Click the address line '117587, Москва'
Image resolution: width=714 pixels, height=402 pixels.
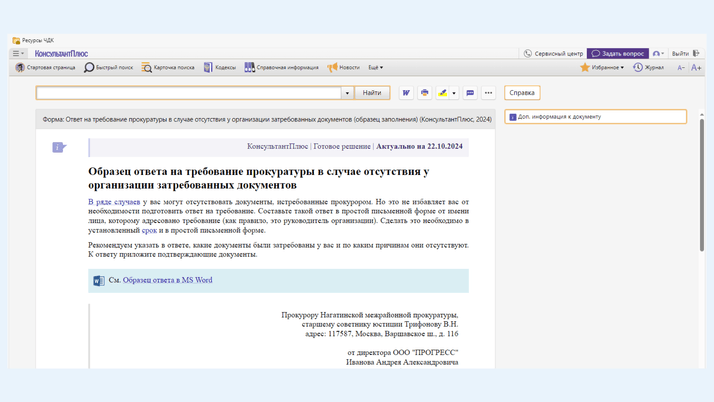[x=382, y=334]
